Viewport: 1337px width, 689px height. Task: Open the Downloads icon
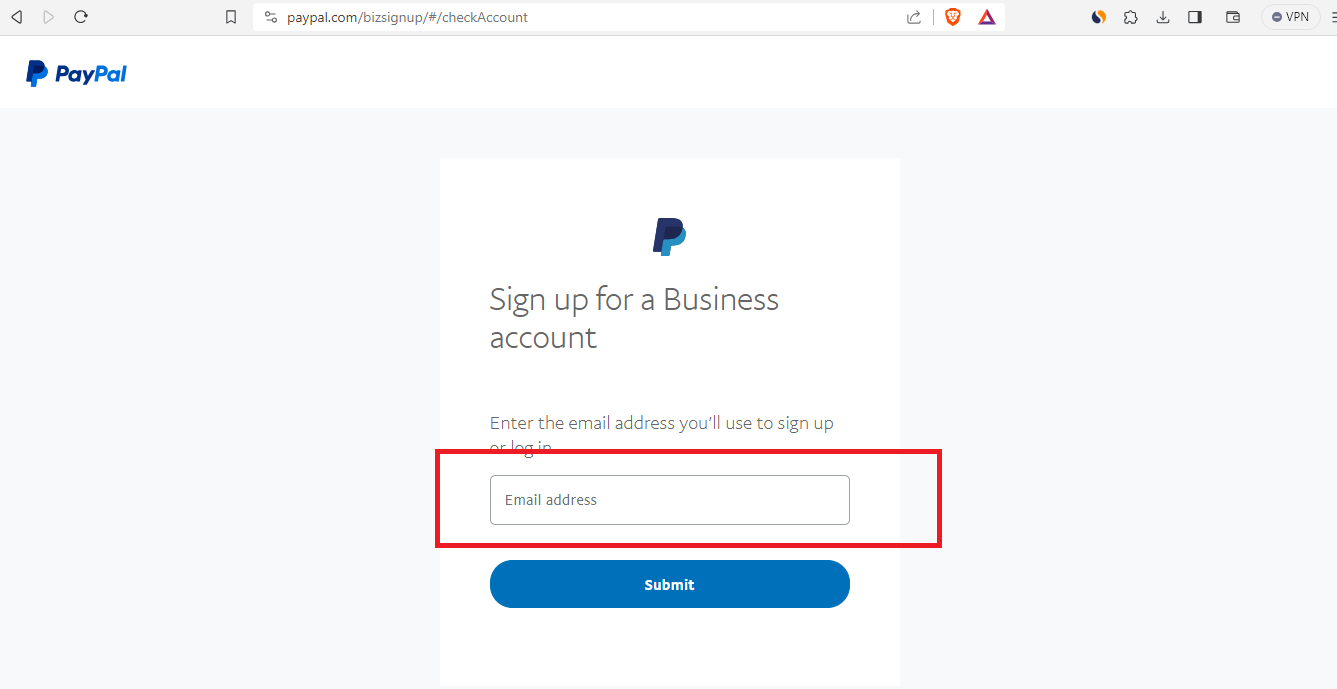(1162, 16)
